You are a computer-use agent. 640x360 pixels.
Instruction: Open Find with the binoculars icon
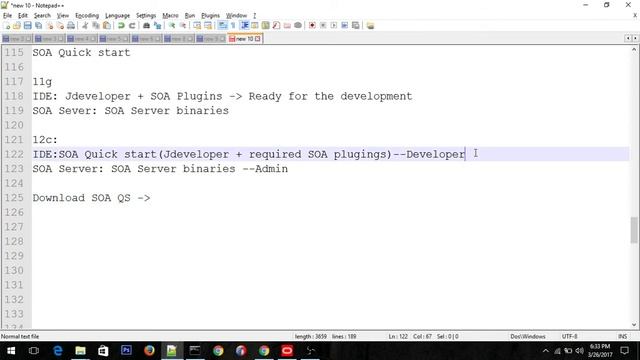click(x=146, y=26)
